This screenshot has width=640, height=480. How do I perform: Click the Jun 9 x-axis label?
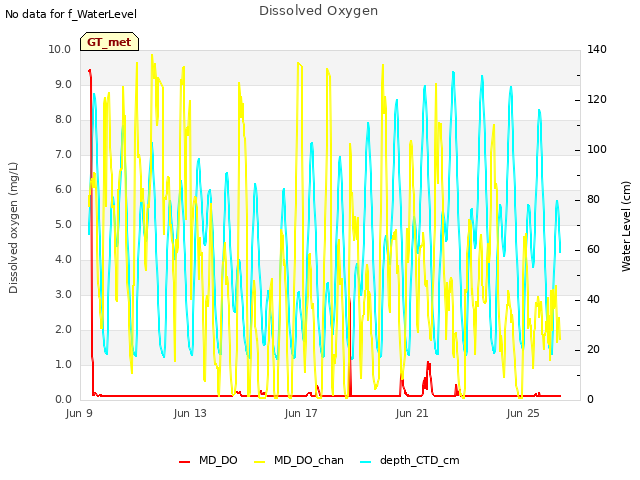[79, 413]
